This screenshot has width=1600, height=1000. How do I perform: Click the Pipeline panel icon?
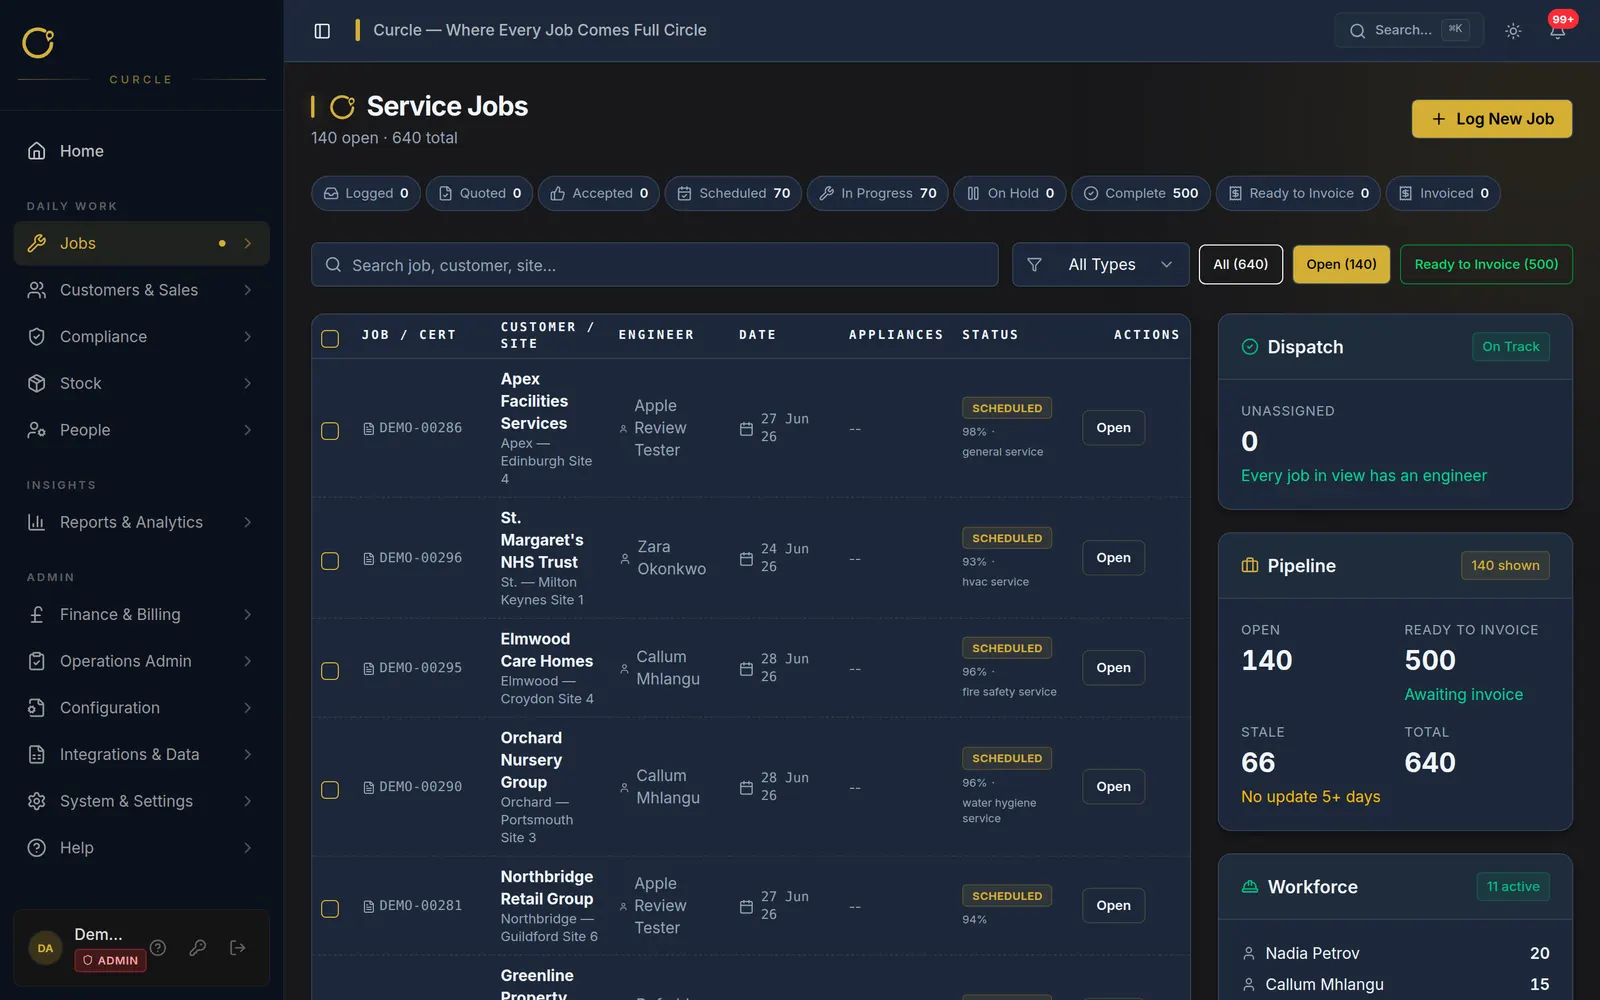pos(1250,566)
